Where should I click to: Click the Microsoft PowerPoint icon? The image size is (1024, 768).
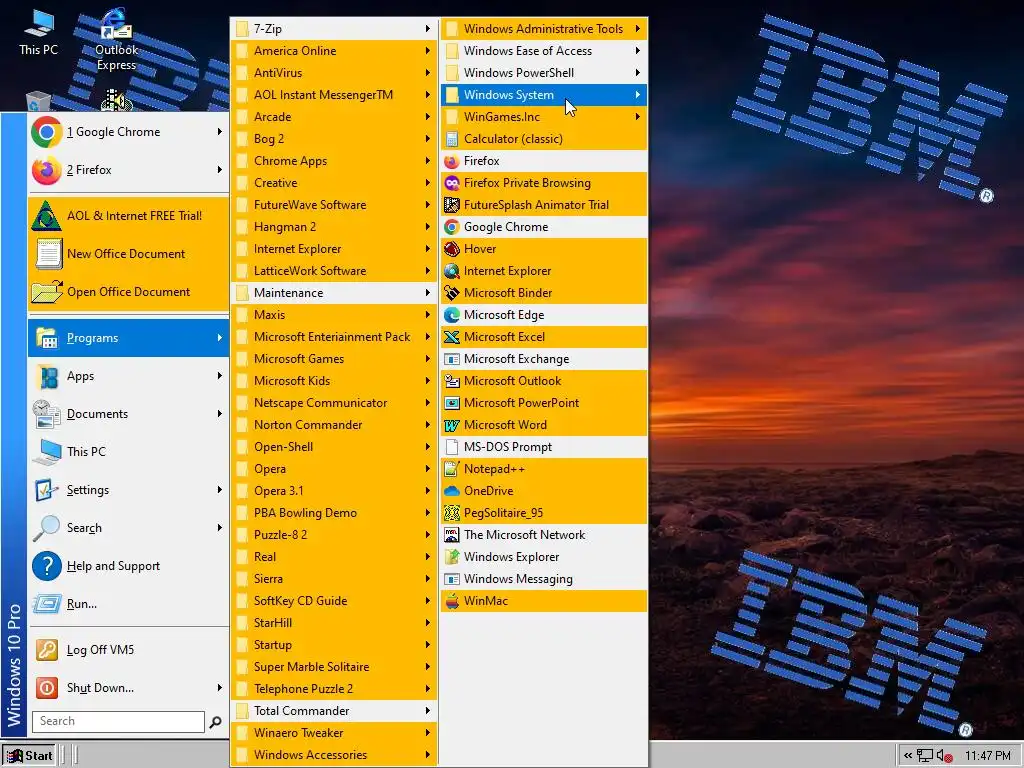coord(451,403)
